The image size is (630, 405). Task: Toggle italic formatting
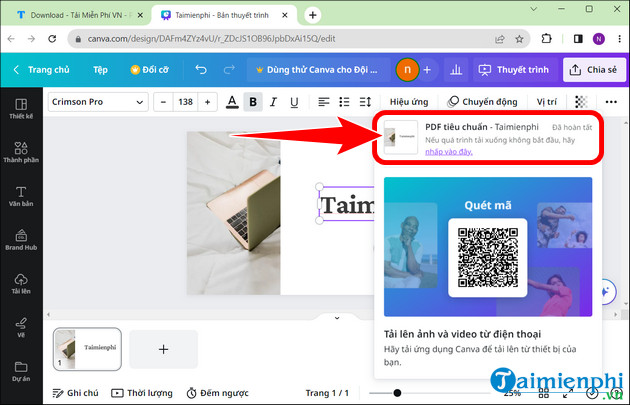tap(273, 102)
